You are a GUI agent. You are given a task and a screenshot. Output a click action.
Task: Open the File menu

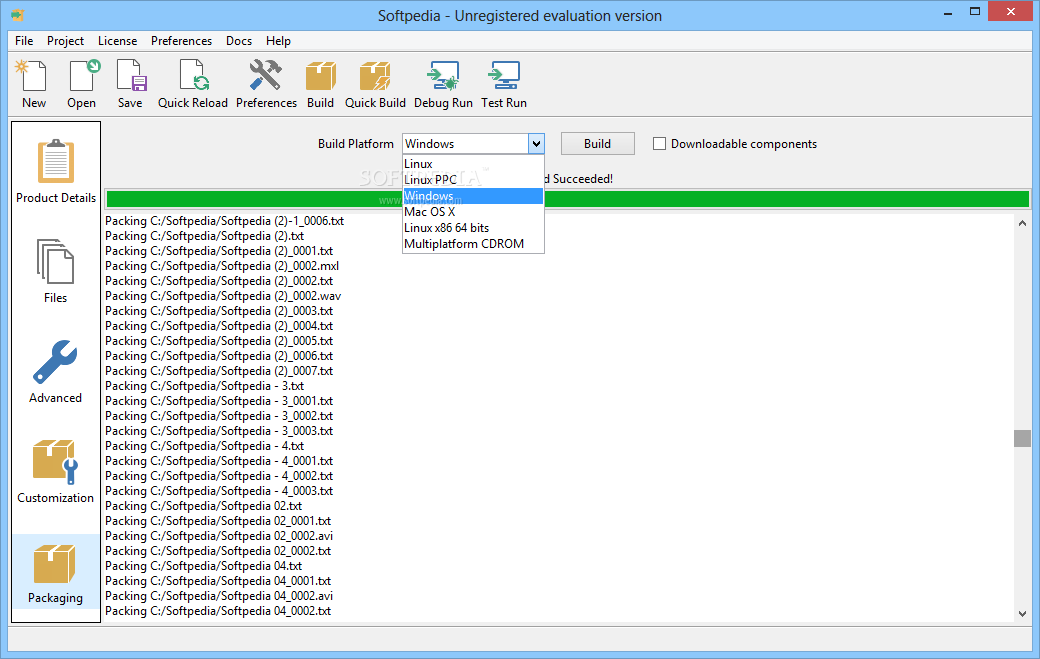pos(24,40)
